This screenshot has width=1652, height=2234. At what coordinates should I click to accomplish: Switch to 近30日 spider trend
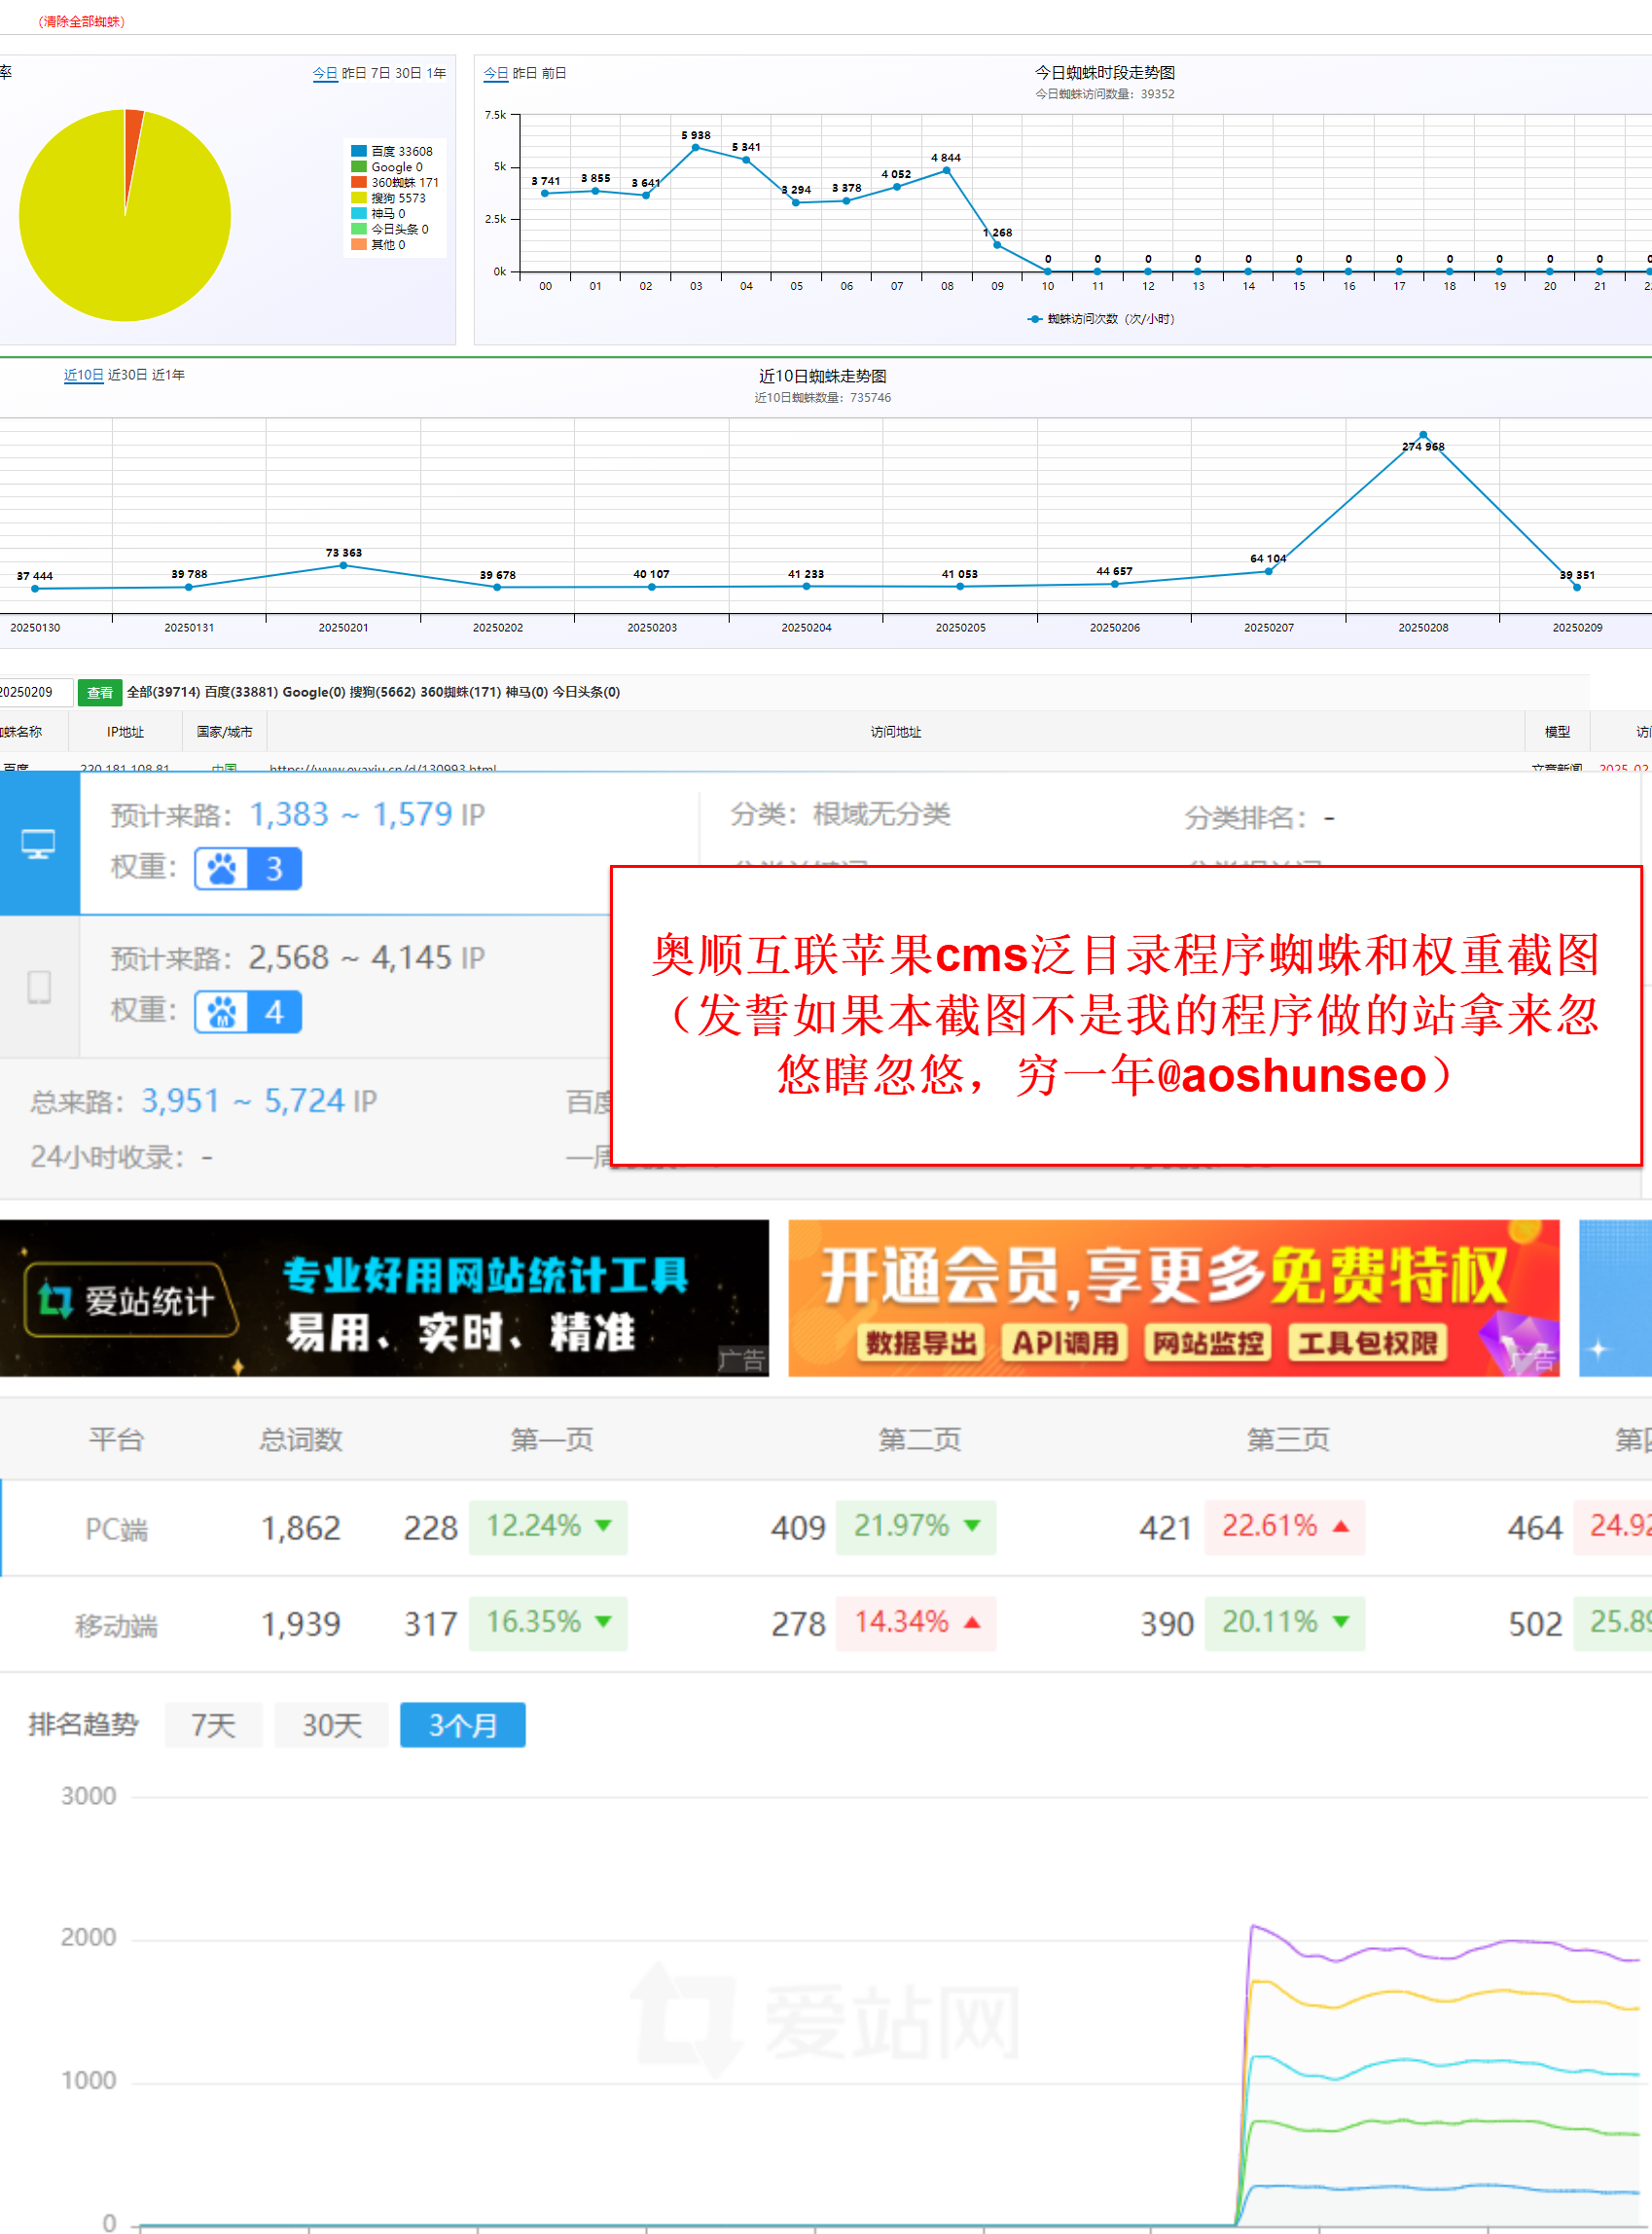pyautogui.click(x=128, y=375)
